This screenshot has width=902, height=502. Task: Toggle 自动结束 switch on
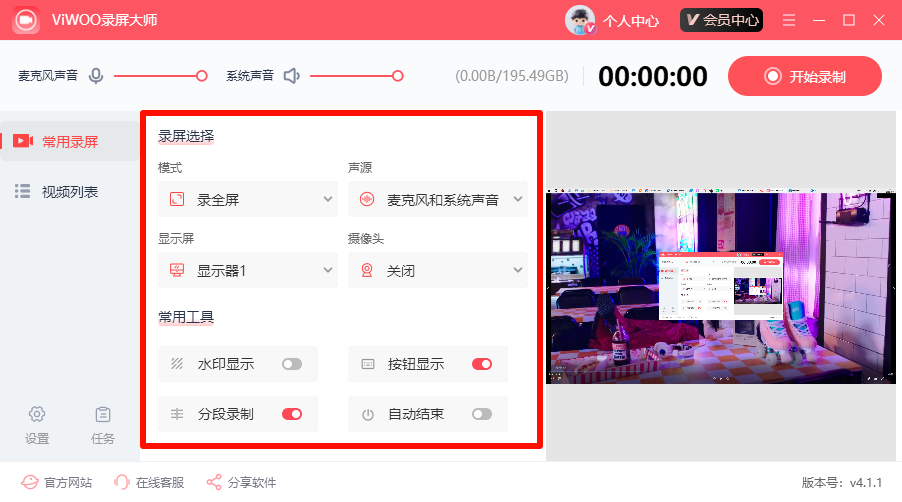point(482,414)
